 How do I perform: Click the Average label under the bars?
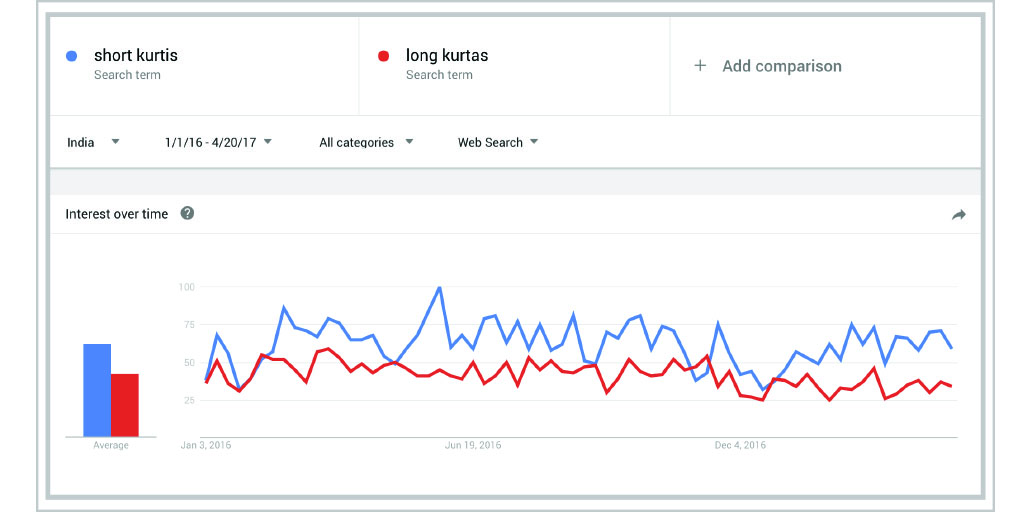(x=111, y=445)
